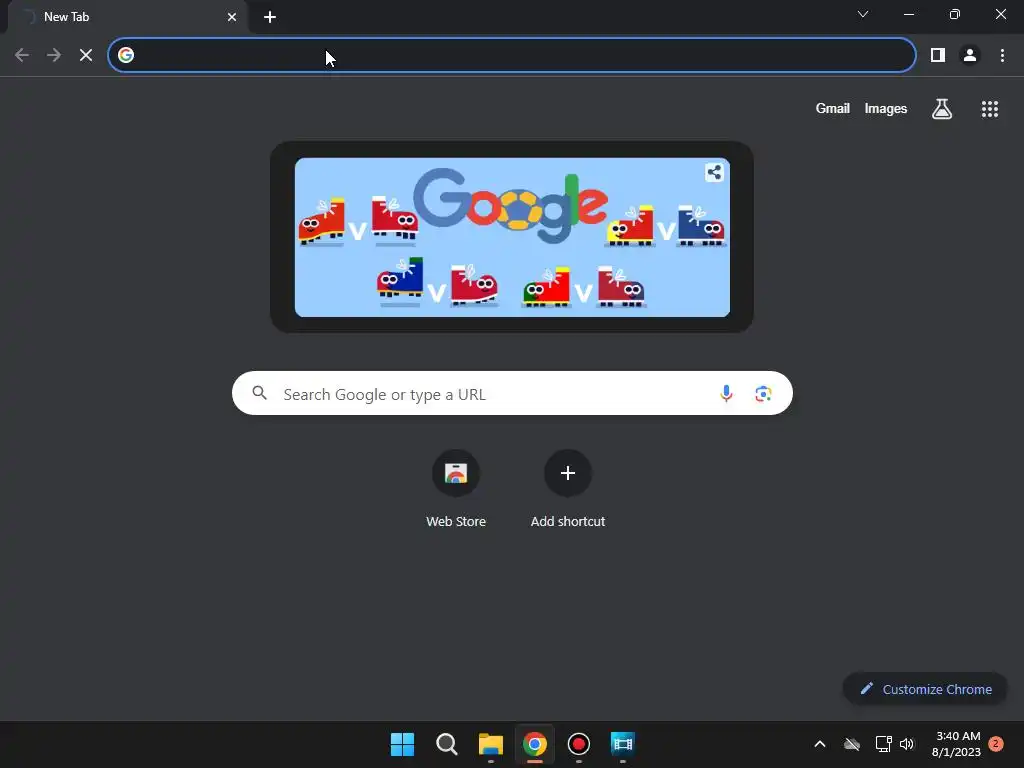The image size is (1024, 768).
Task: Click the magnifier in the search box
Action: [x=260, y=393]
